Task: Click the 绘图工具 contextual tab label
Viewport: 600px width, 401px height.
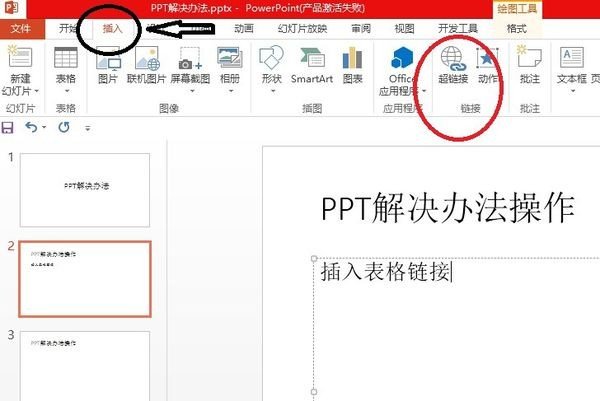Action: coord(517,9)
